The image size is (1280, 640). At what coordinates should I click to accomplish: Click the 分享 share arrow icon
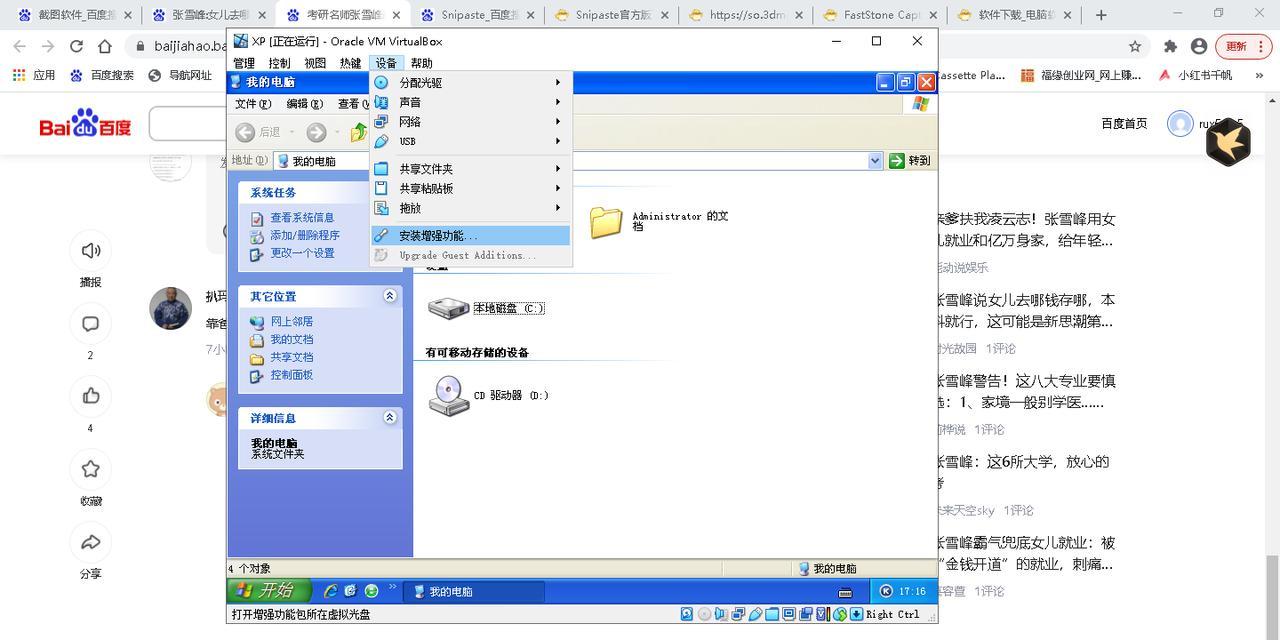tap(91, 542)
